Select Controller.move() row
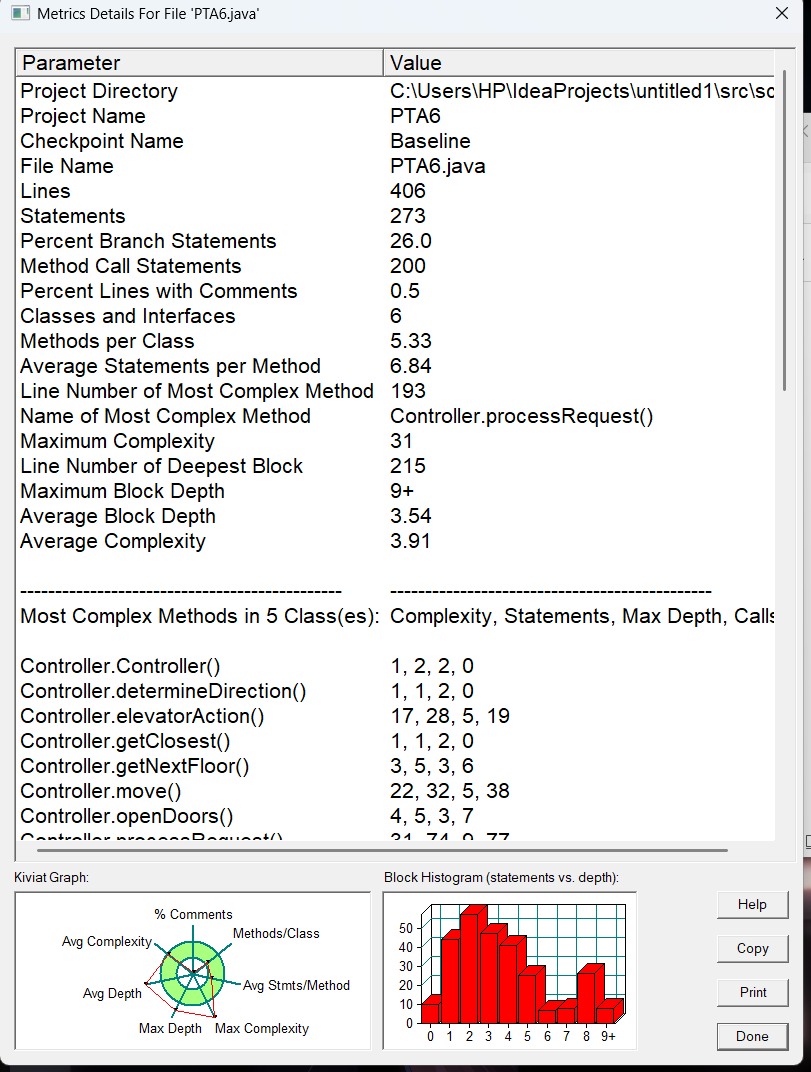 395,791
